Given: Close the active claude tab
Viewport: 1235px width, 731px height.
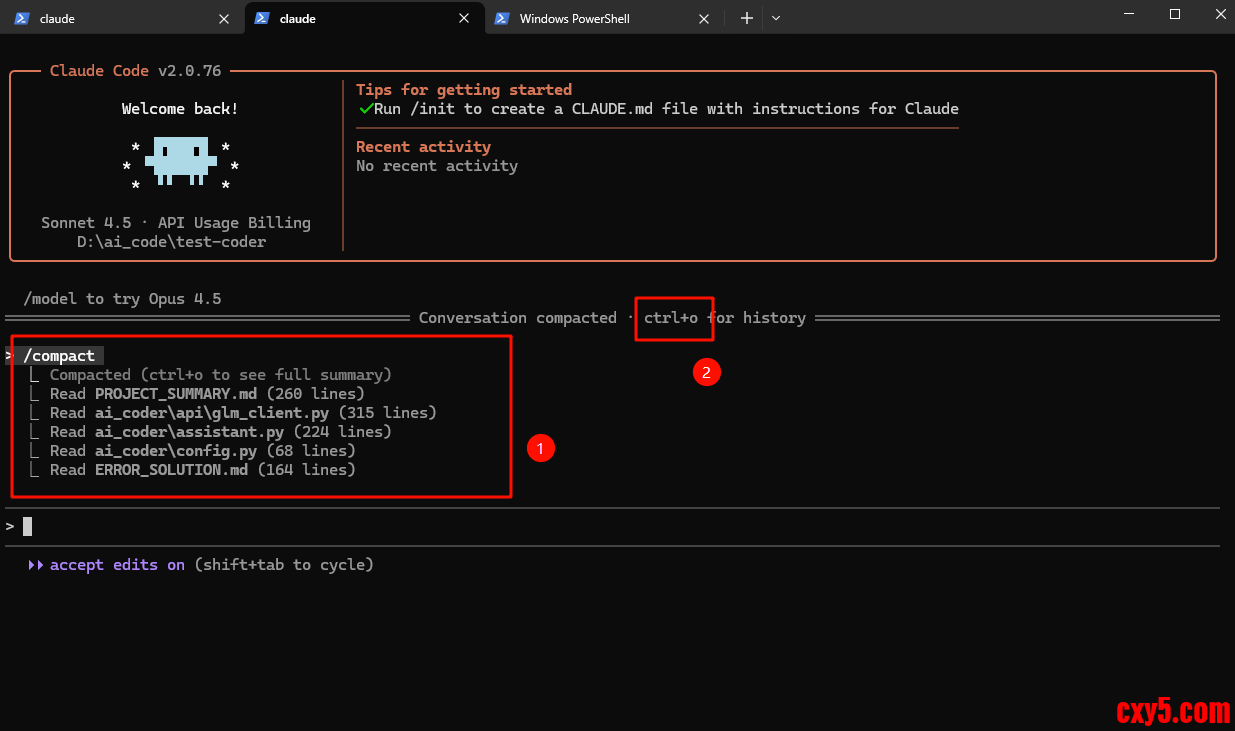Looking at the screenshot, I should (464, 18).
